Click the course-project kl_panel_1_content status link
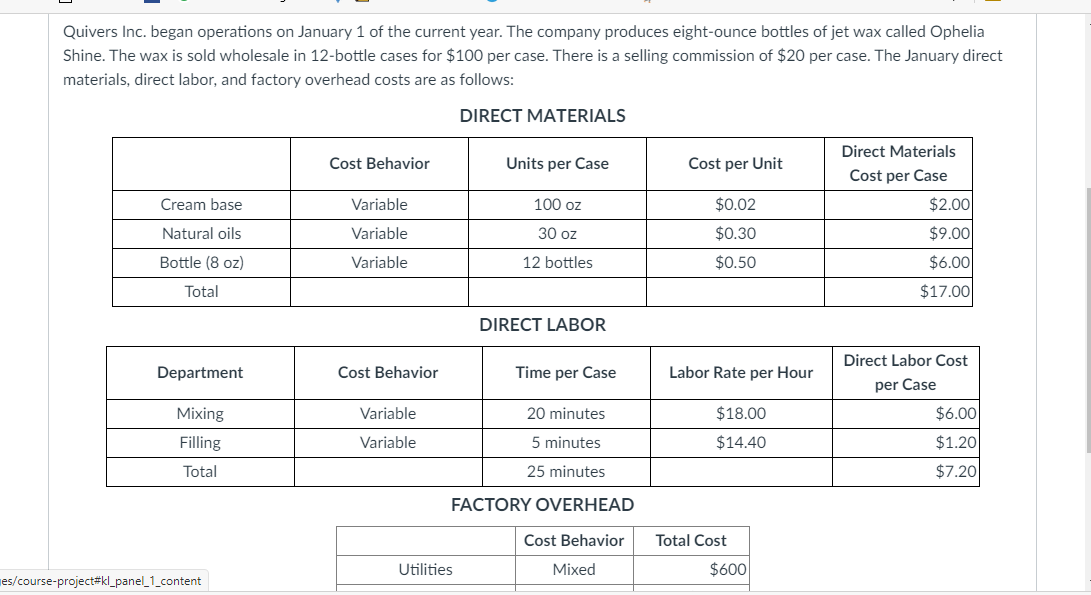This screenshot has height=595, width=1091. pyautogui.click(x=100, y=580)
